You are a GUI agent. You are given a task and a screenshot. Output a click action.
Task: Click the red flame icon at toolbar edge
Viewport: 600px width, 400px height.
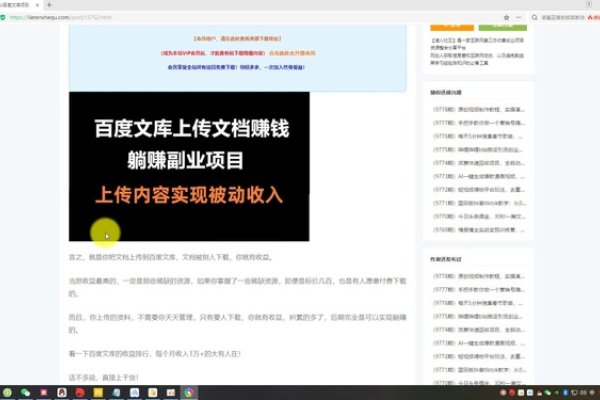point(590,17)
